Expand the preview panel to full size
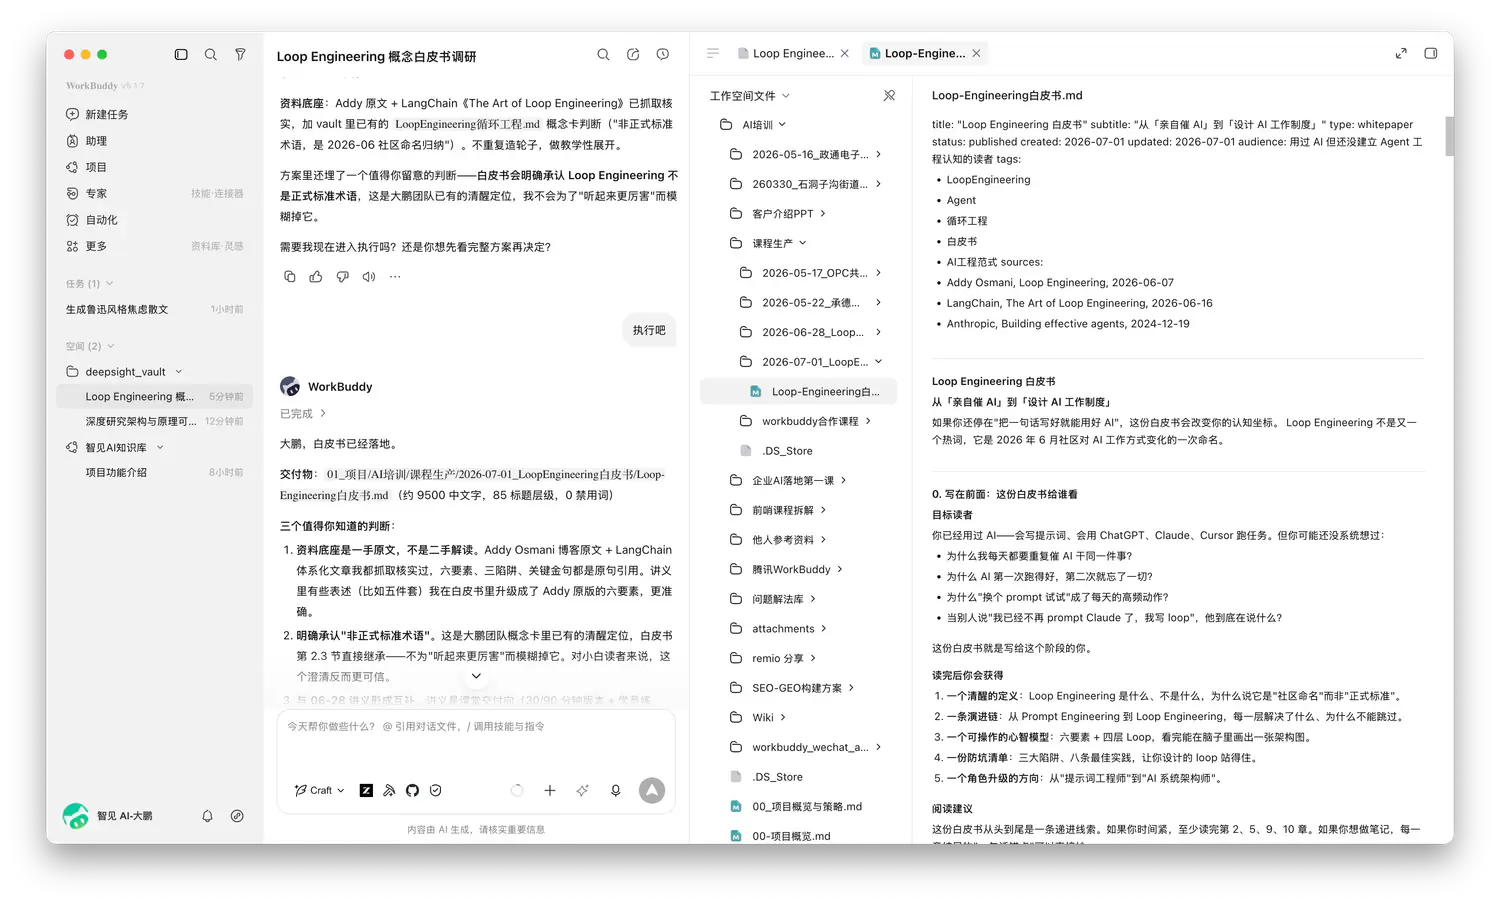 1401,54
